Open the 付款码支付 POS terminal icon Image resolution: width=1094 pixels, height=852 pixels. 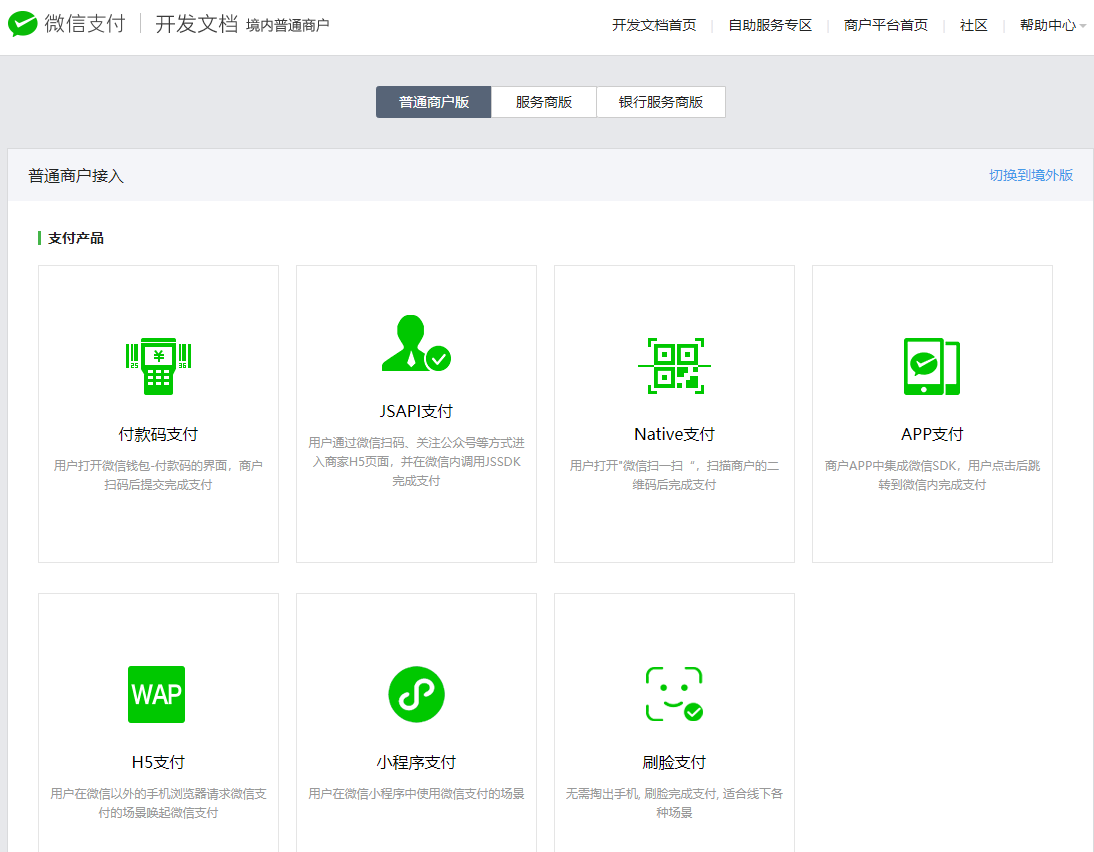[158, 366]
